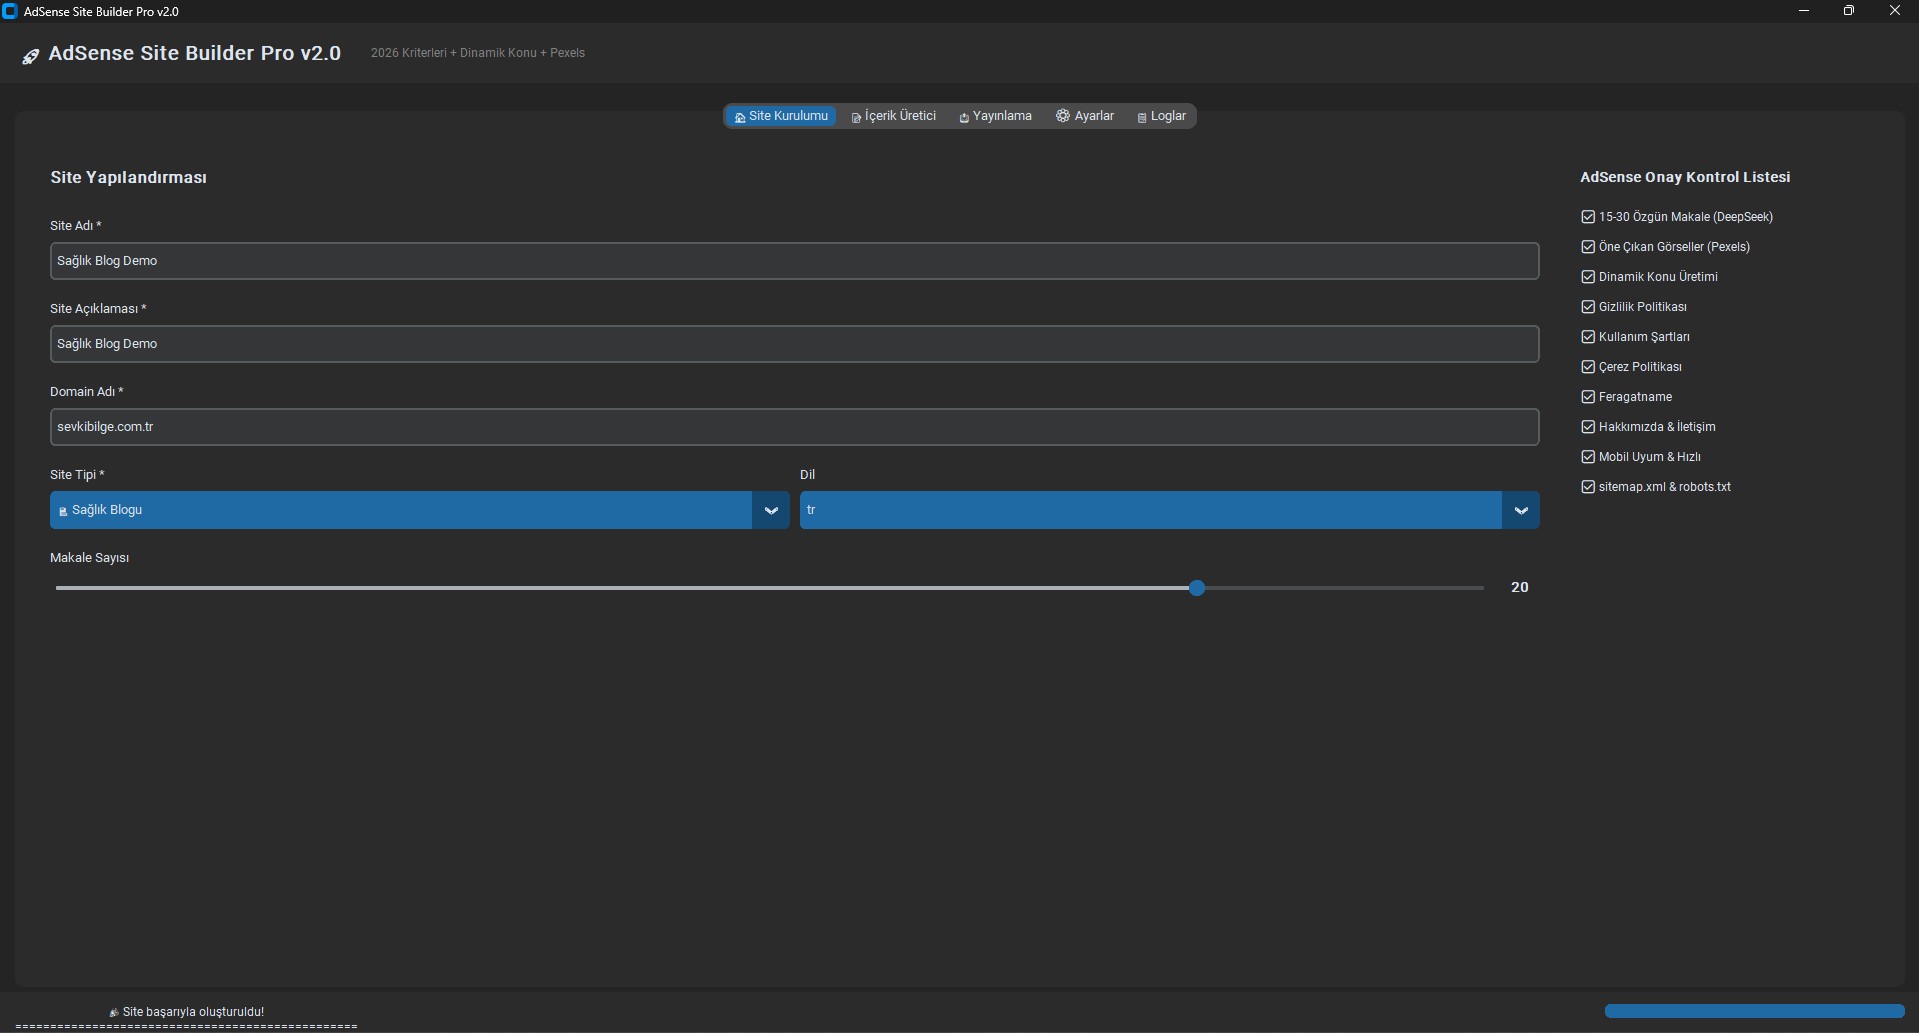
Task: View the Loglar tab
Action: click(1161, 116)
